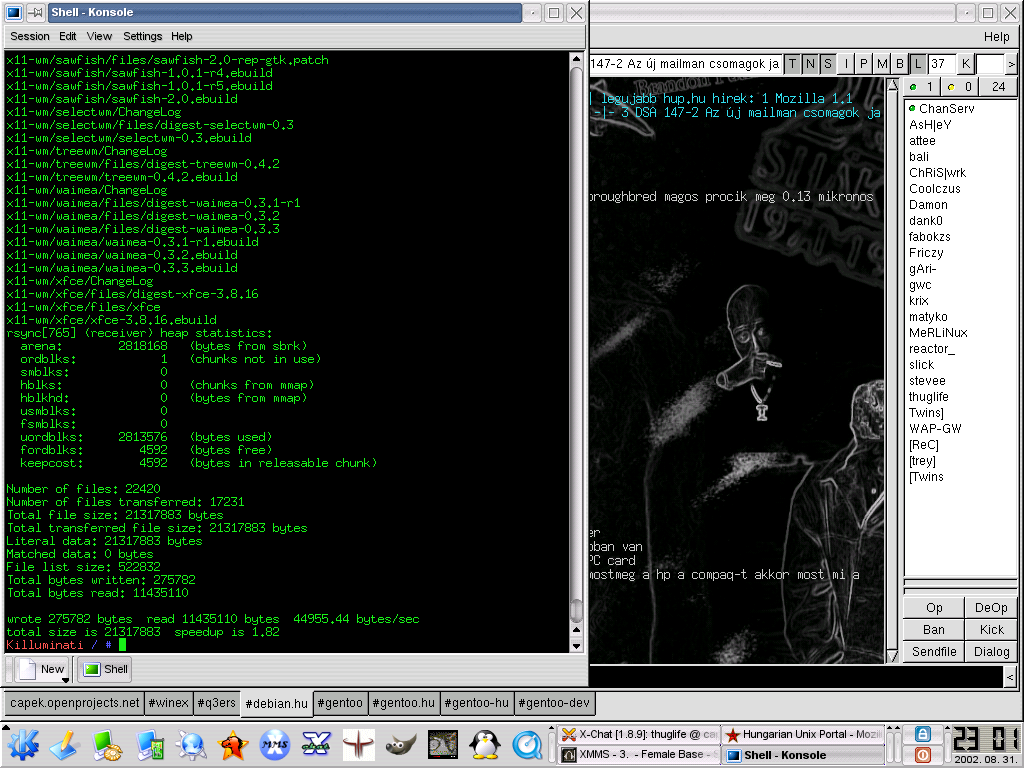The height and width of the screenshot is (768, 1024).
Task: Click the X-Chat chat area scrollbar up arrow
Action: tap(893, 84)
